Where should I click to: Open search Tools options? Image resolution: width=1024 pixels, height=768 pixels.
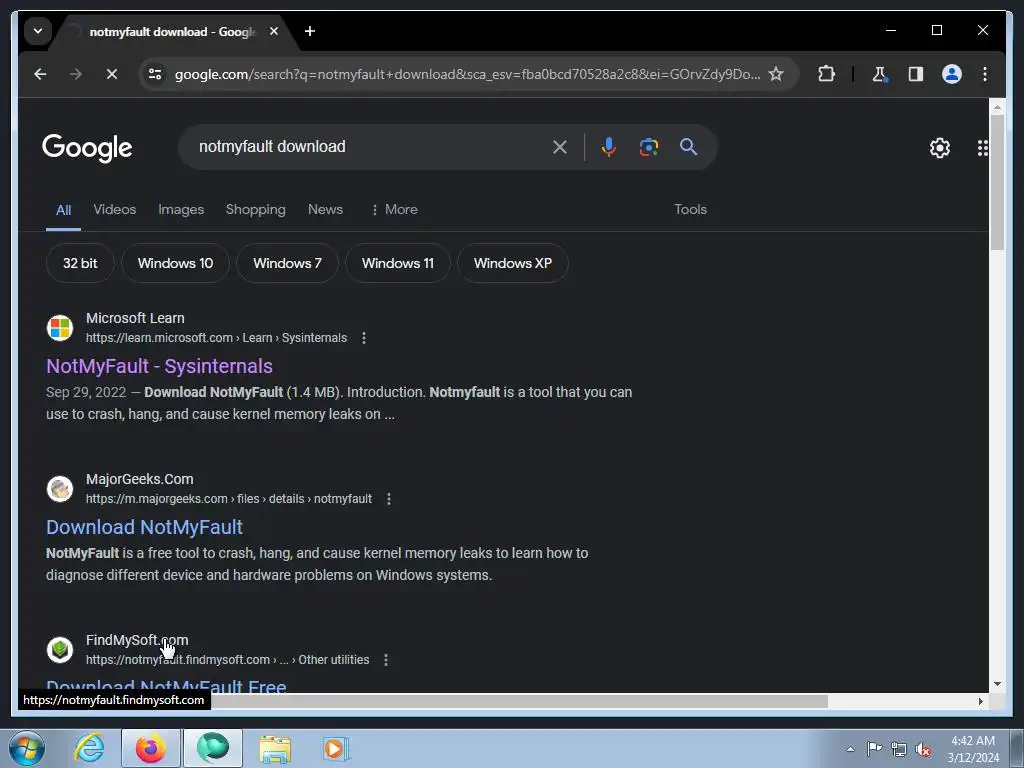pos(690,210)
